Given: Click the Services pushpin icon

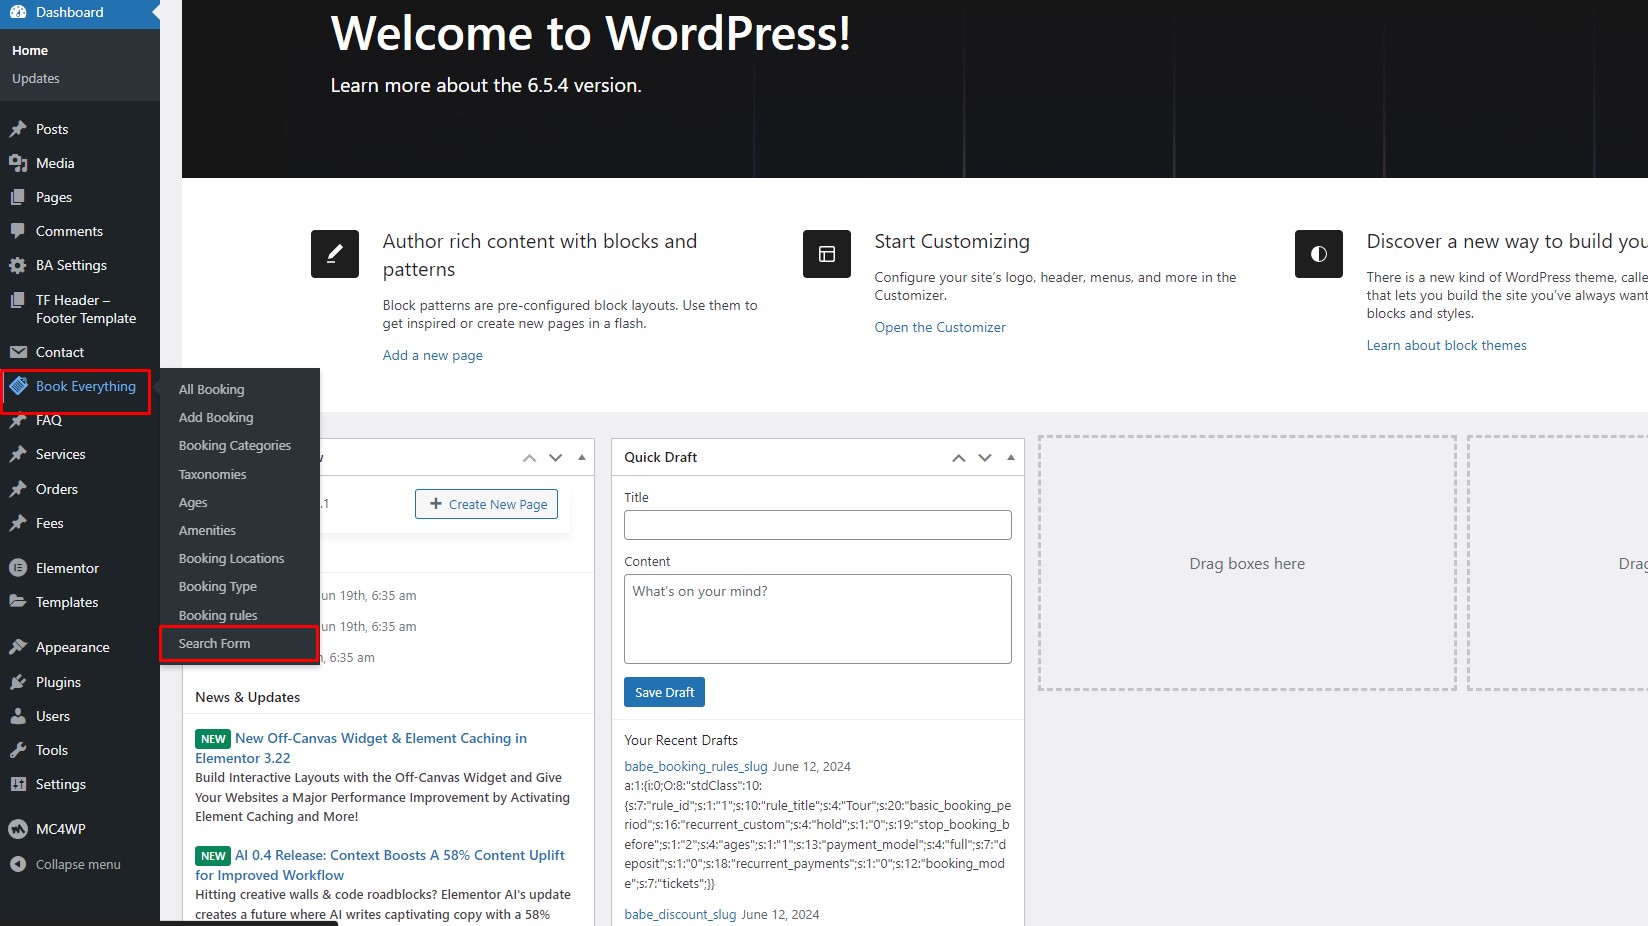Looking at the screenshot, I should tap(18, 454).
